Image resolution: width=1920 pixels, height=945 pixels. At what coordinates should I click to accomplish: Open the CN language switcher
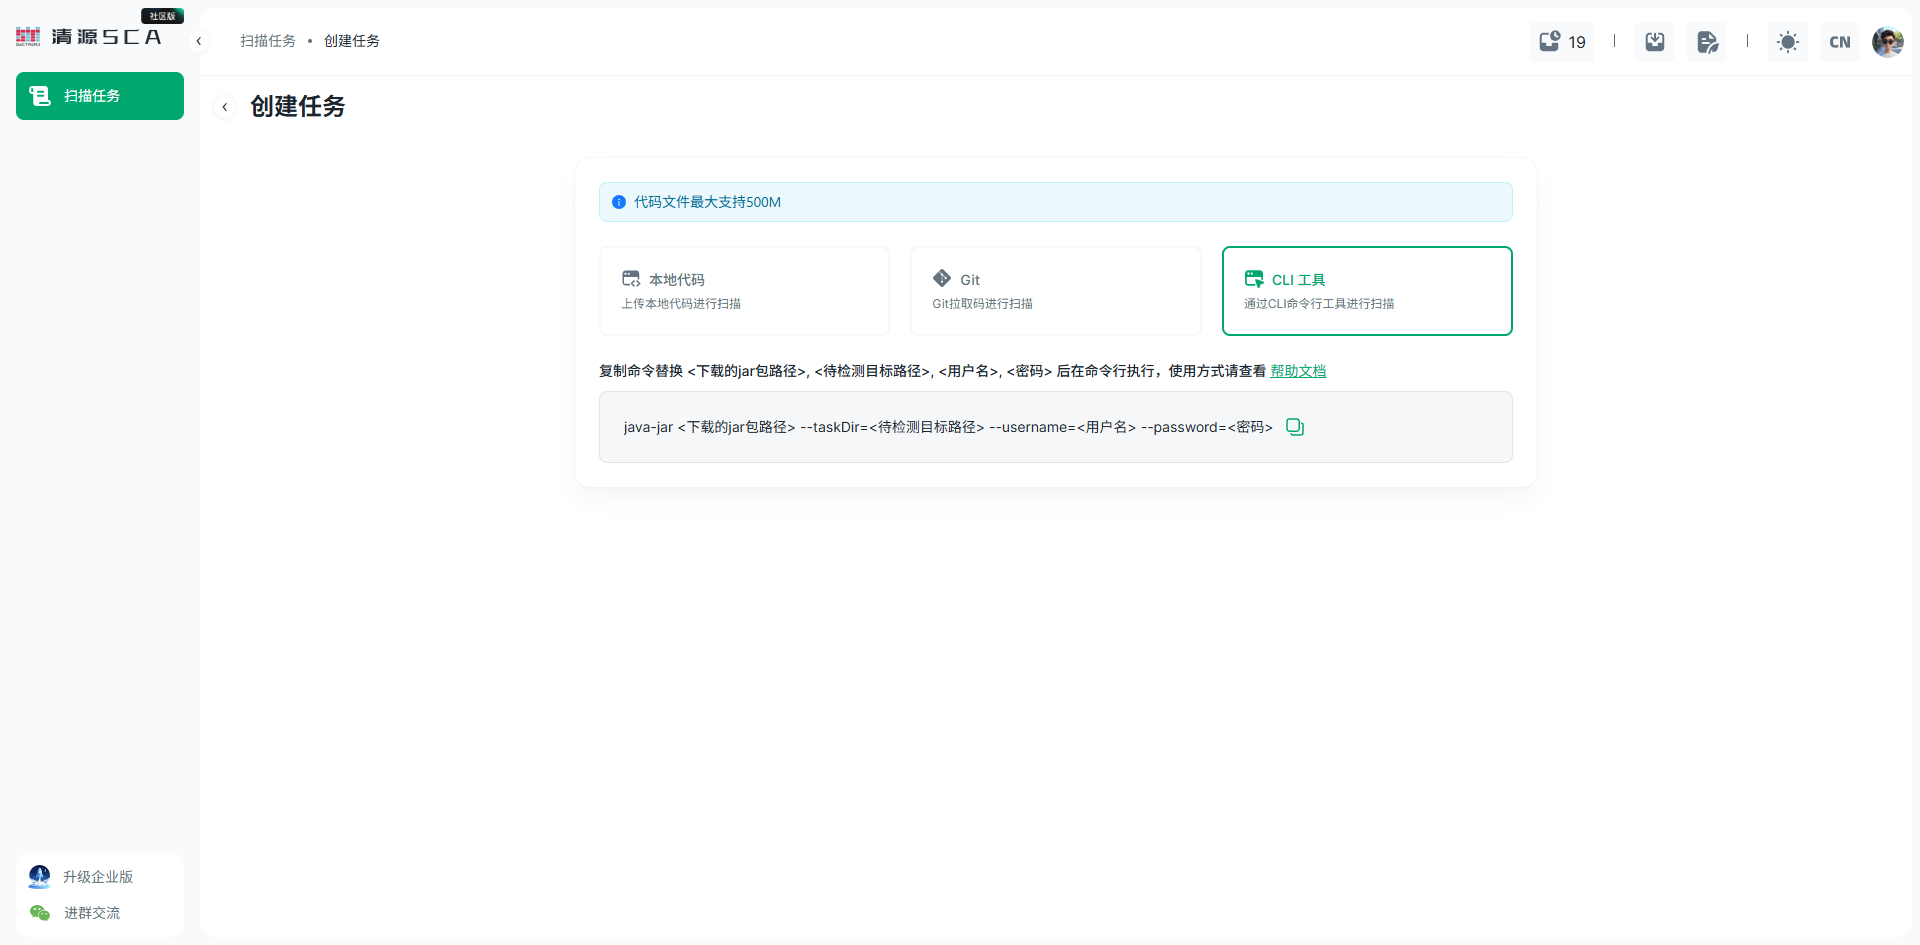1839,41
